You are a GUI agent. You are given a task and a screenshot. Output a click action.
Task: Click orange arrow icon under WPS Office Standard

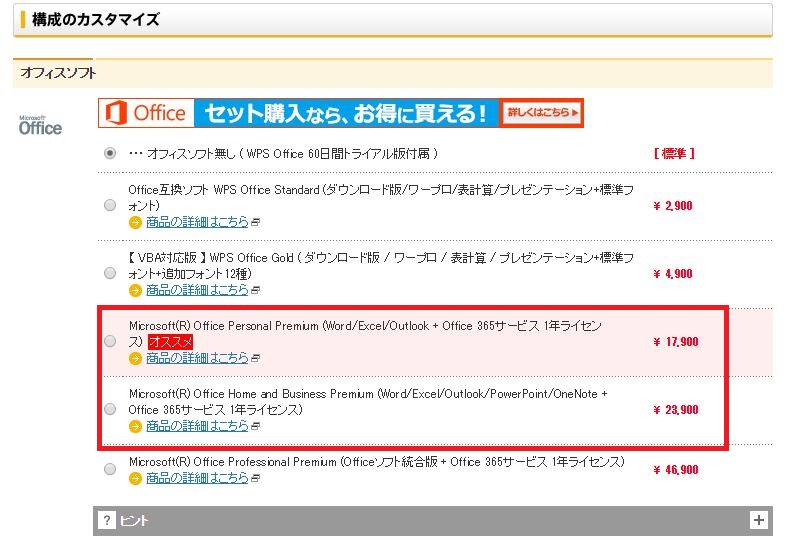coord(135,222)
